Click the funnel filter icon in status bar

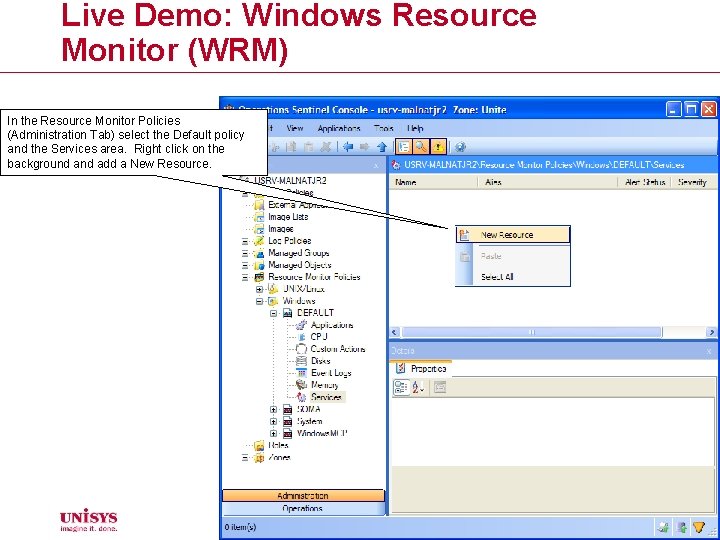(x=699, y=527)
